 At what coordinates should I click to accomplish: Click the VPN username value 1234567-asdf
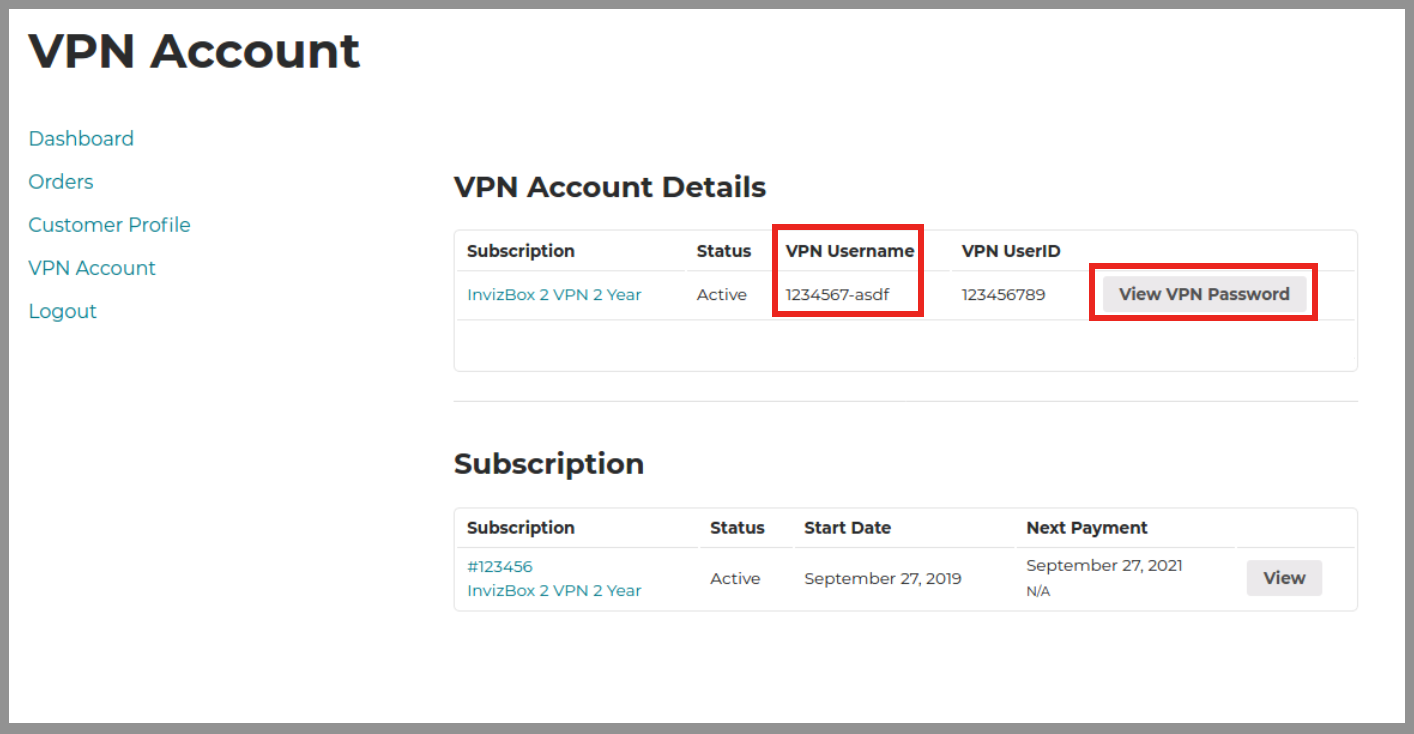[837, 295]
